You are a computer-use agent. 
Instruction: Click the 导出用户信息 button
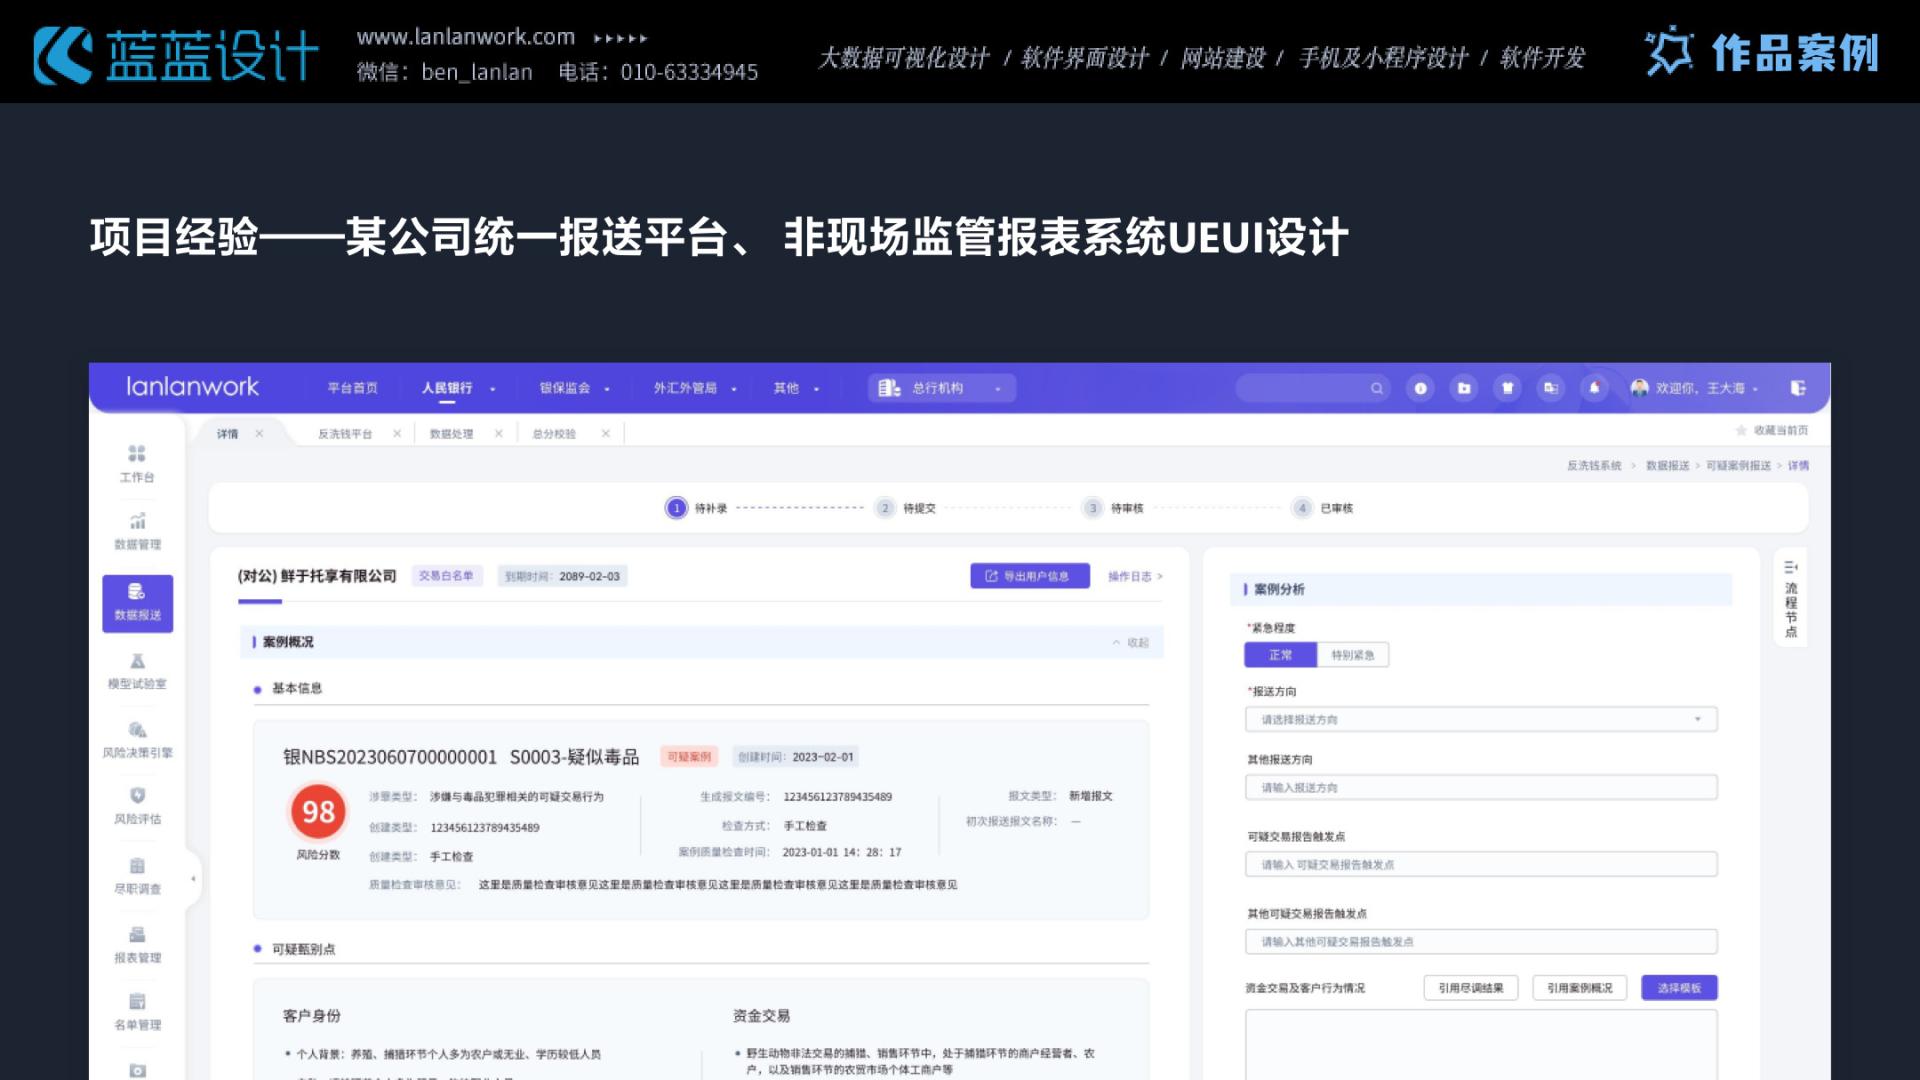point(1030,576)
